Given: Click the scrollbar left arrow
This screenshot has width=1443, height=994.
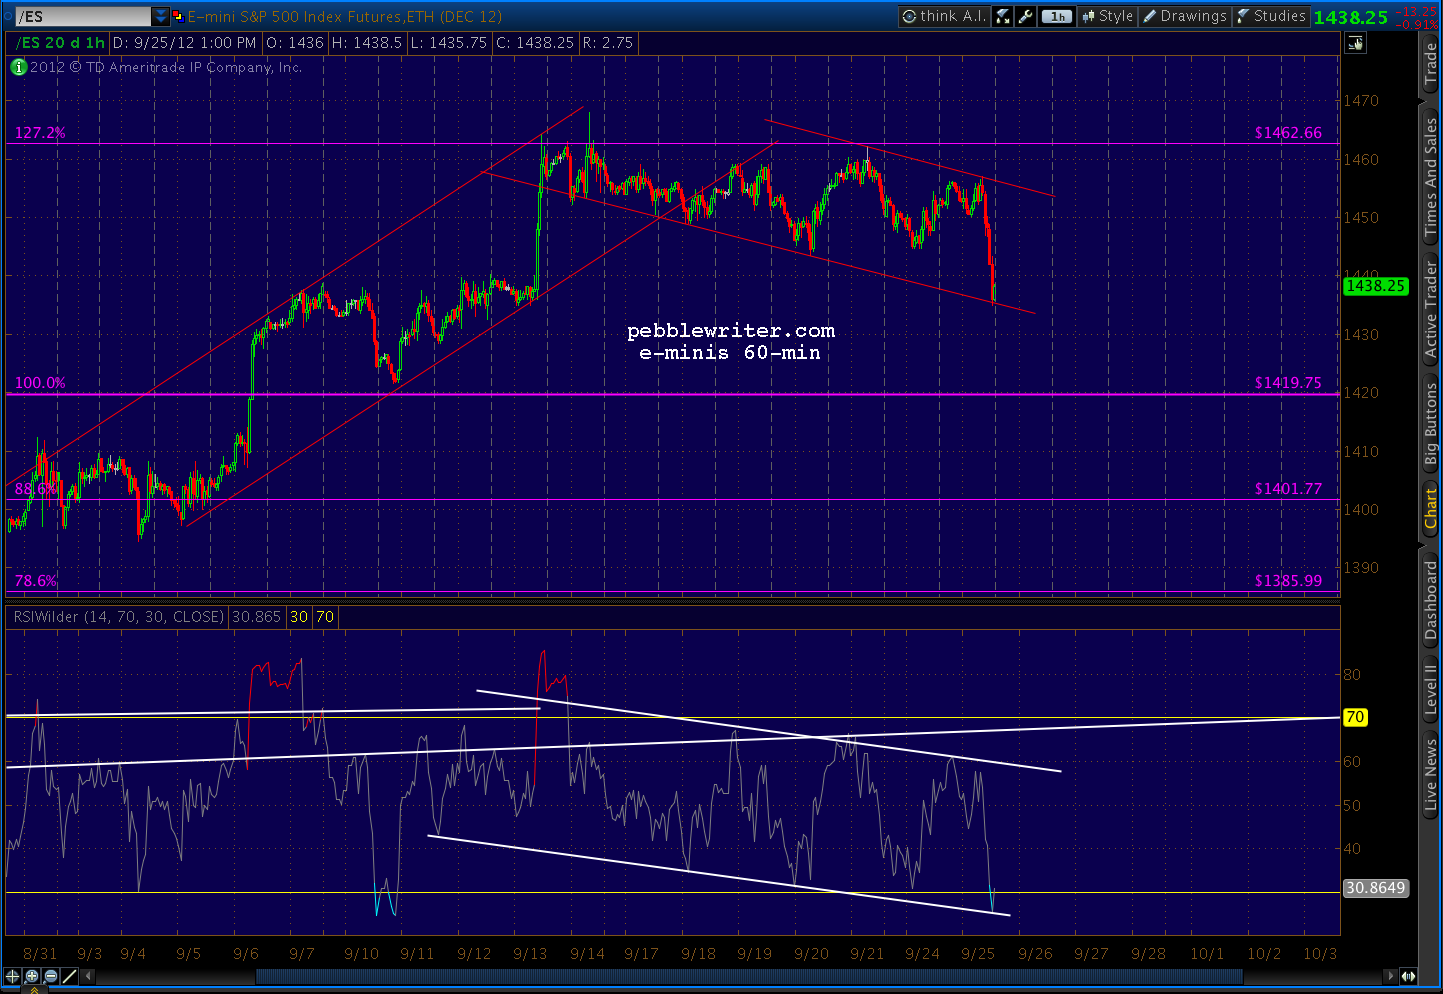Looking at the screenshot, I should 89,976.
